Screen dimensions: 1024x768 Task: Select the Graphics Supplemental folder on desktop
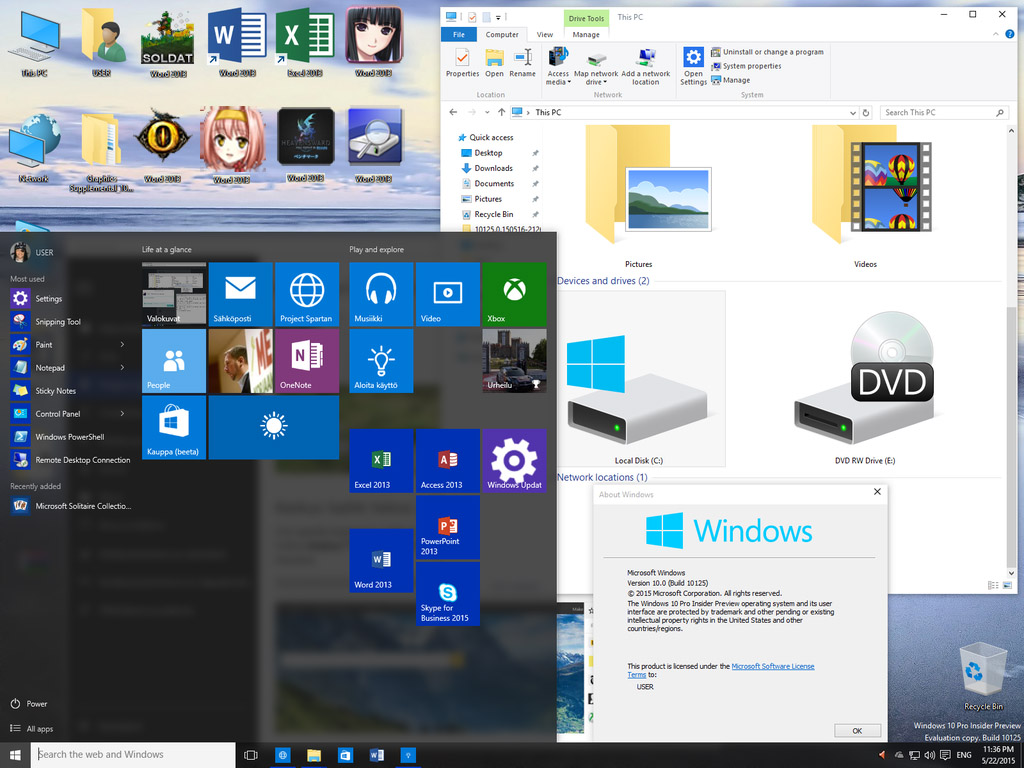[x=101, y=152]
